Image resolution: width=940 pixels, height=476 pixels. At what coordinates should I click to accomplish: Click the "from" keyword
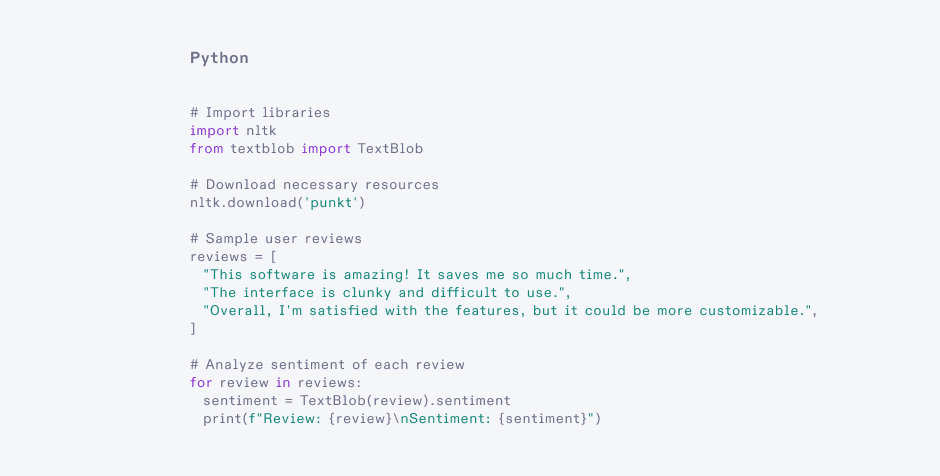point(206,148)
